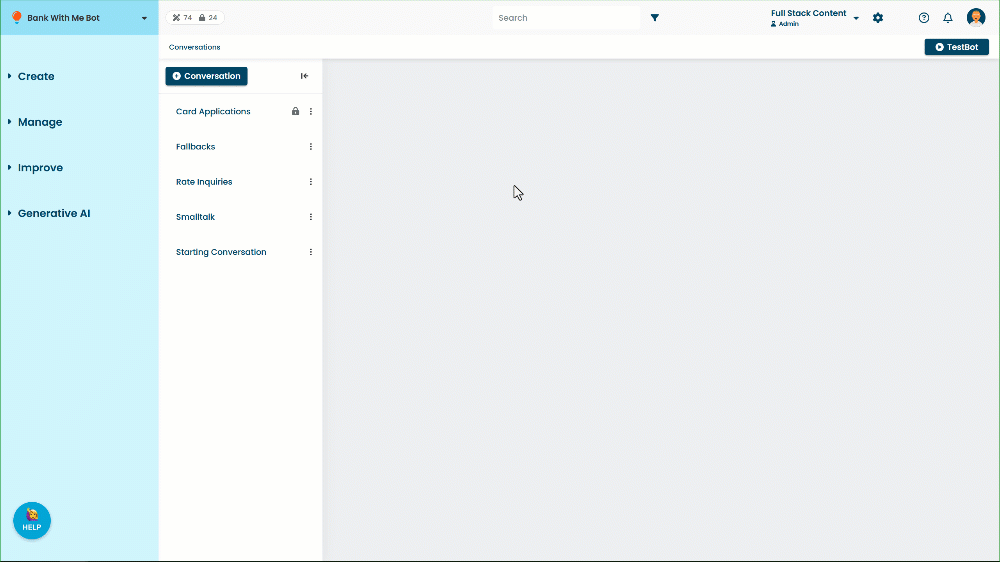Collapse the conversations list panel
This screenshot has width=1000, height=562.
click(304, 76)
